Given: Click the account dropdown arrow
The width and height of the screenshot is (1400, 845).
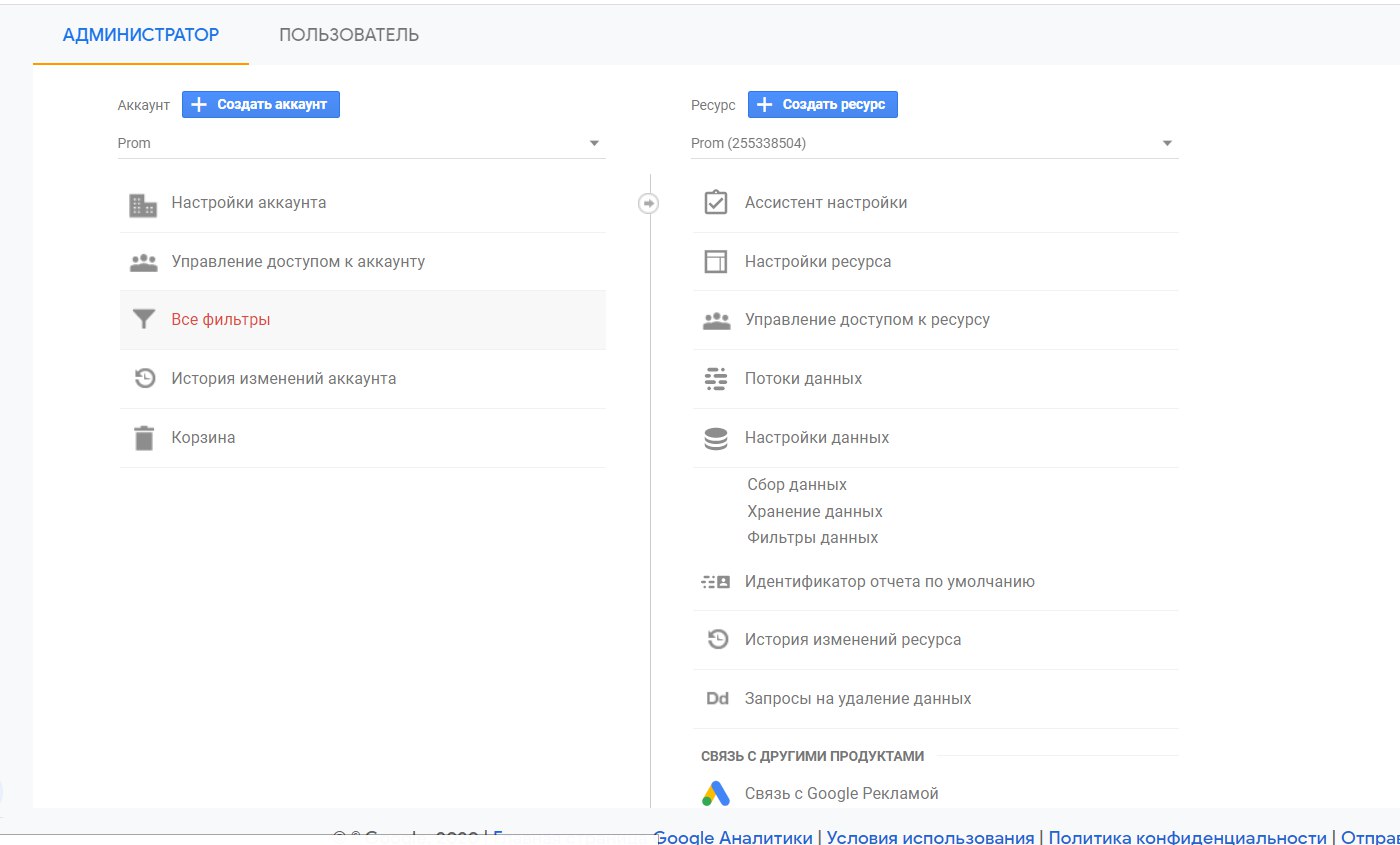Looking at the screenshot, I should tap(595, 143).
